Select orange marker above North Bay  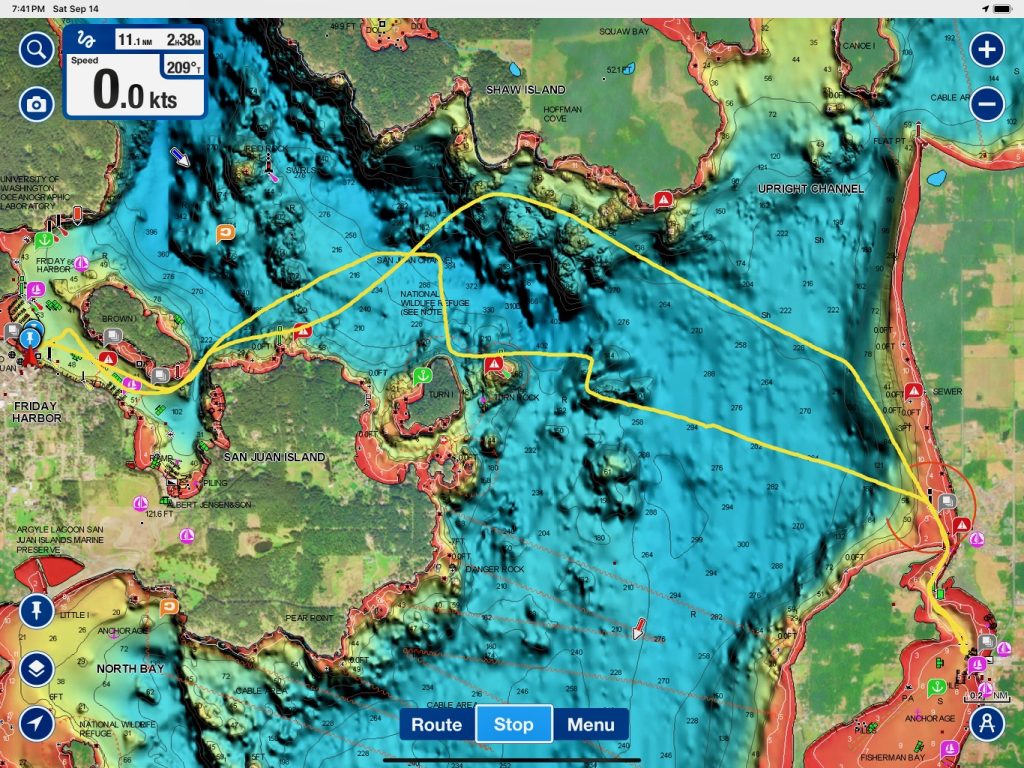[x=169, y=606]
